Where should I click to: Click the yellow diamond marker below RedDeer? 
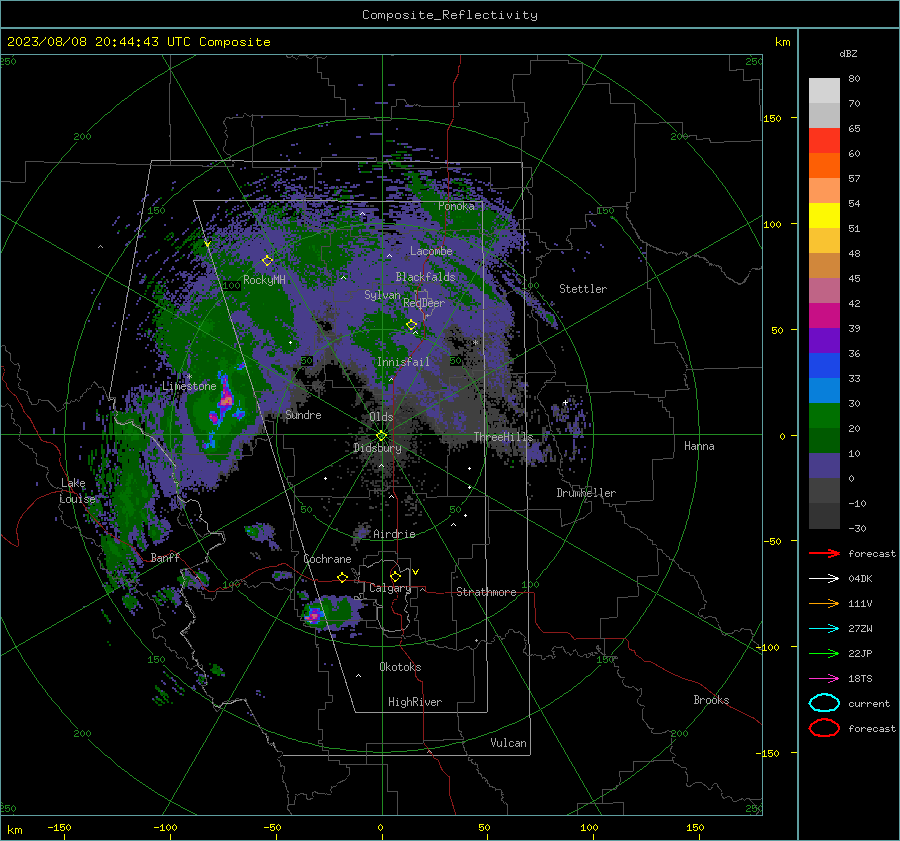pyautogui.click(x=412, y=325)
